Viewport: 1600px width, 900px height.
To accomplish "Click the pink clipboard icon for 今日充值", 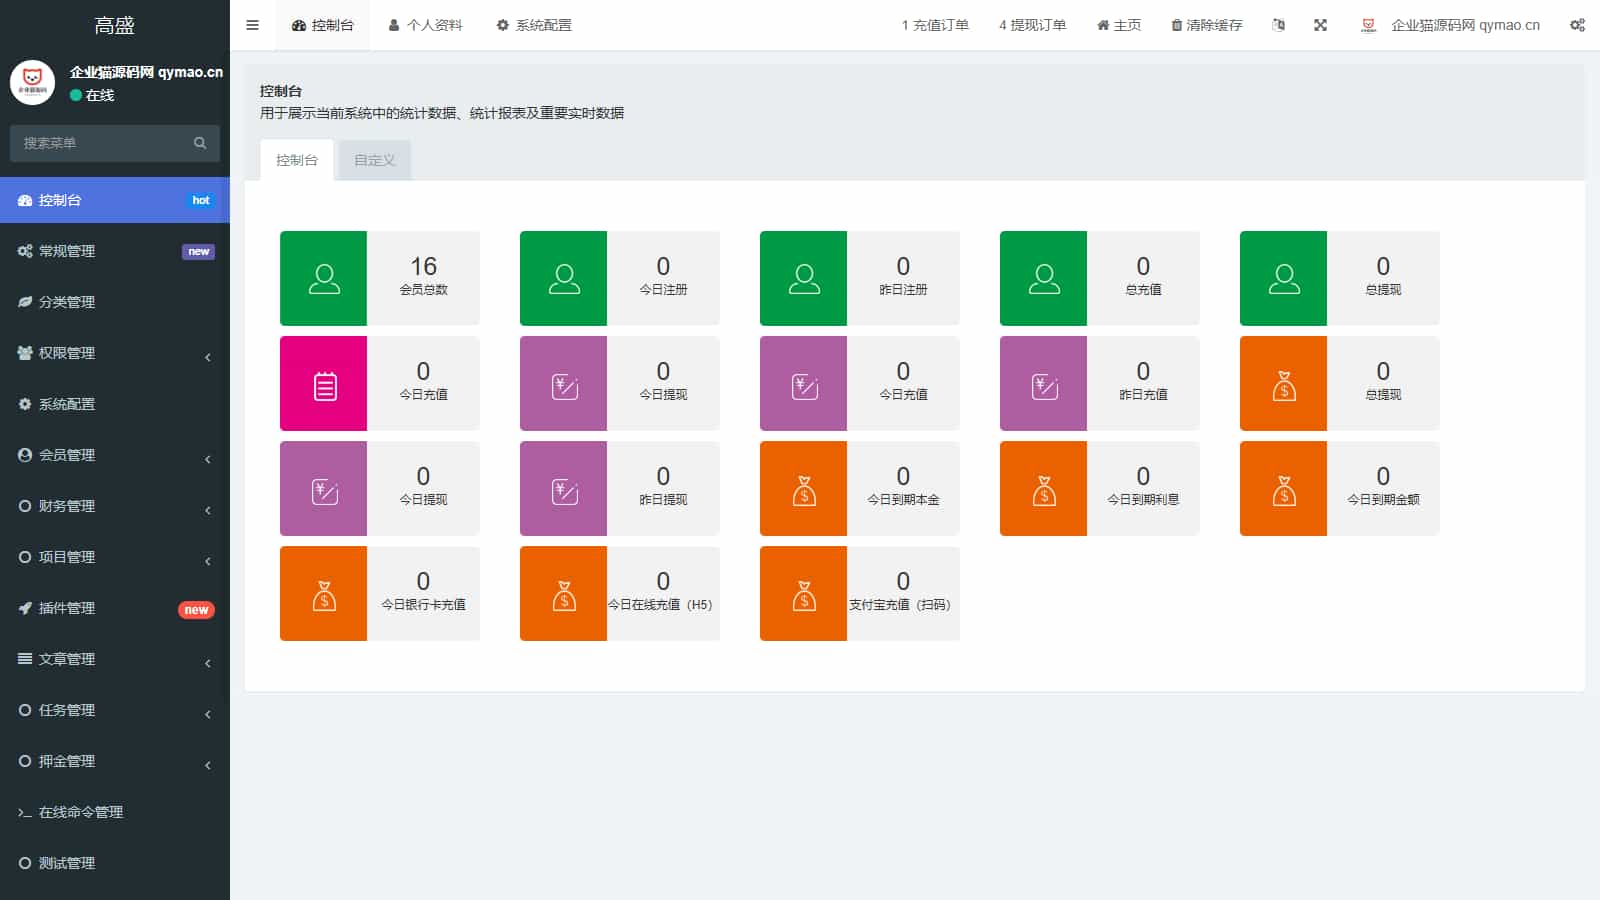I will 323,384.
